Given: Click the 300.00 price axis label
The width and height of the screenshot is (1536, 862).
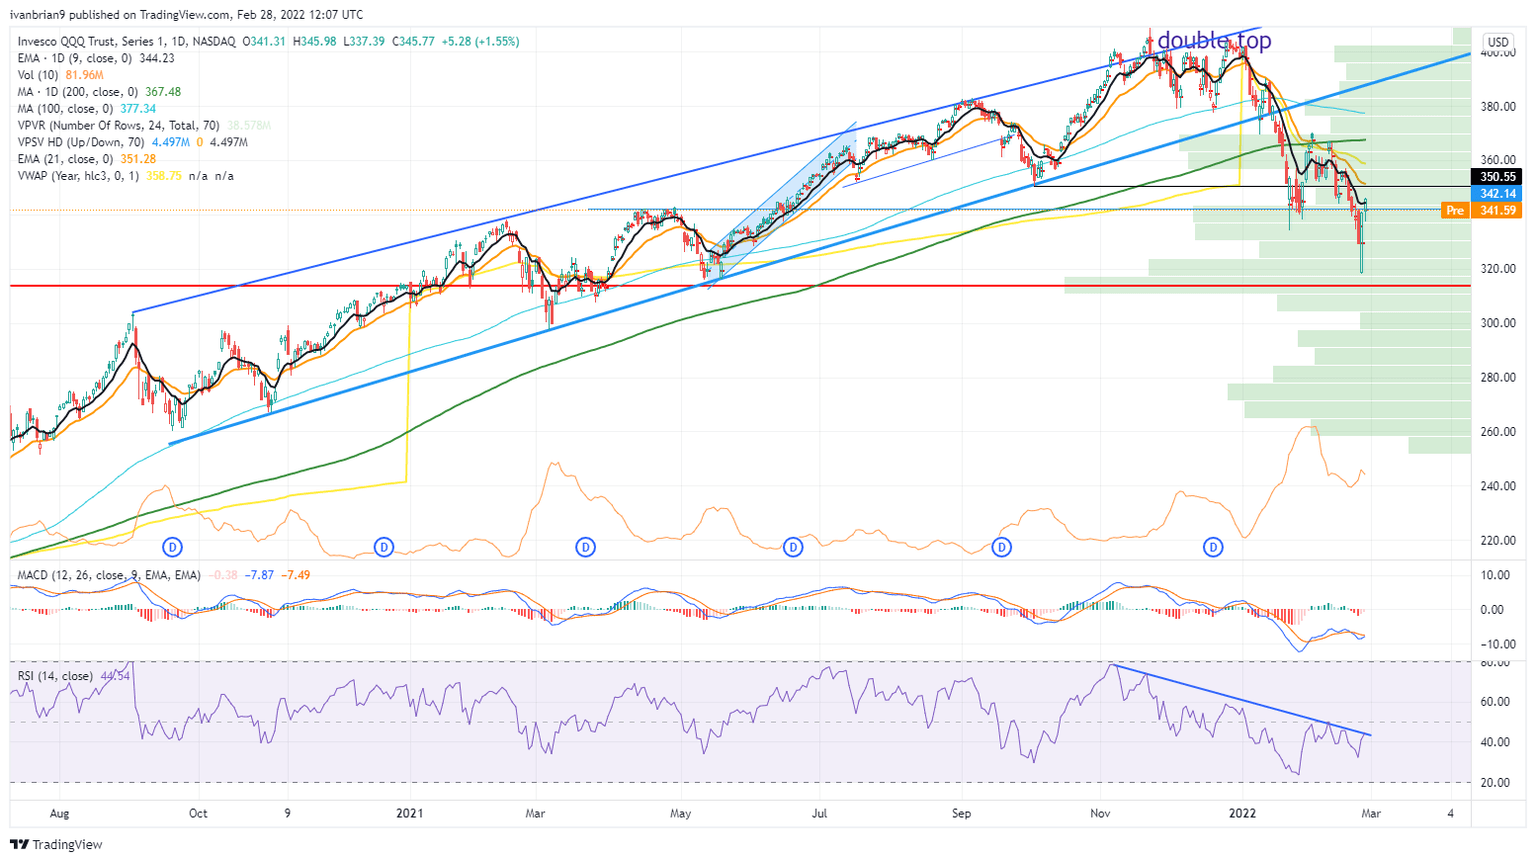Looking at the screenshot, I should click(1499, 323).
